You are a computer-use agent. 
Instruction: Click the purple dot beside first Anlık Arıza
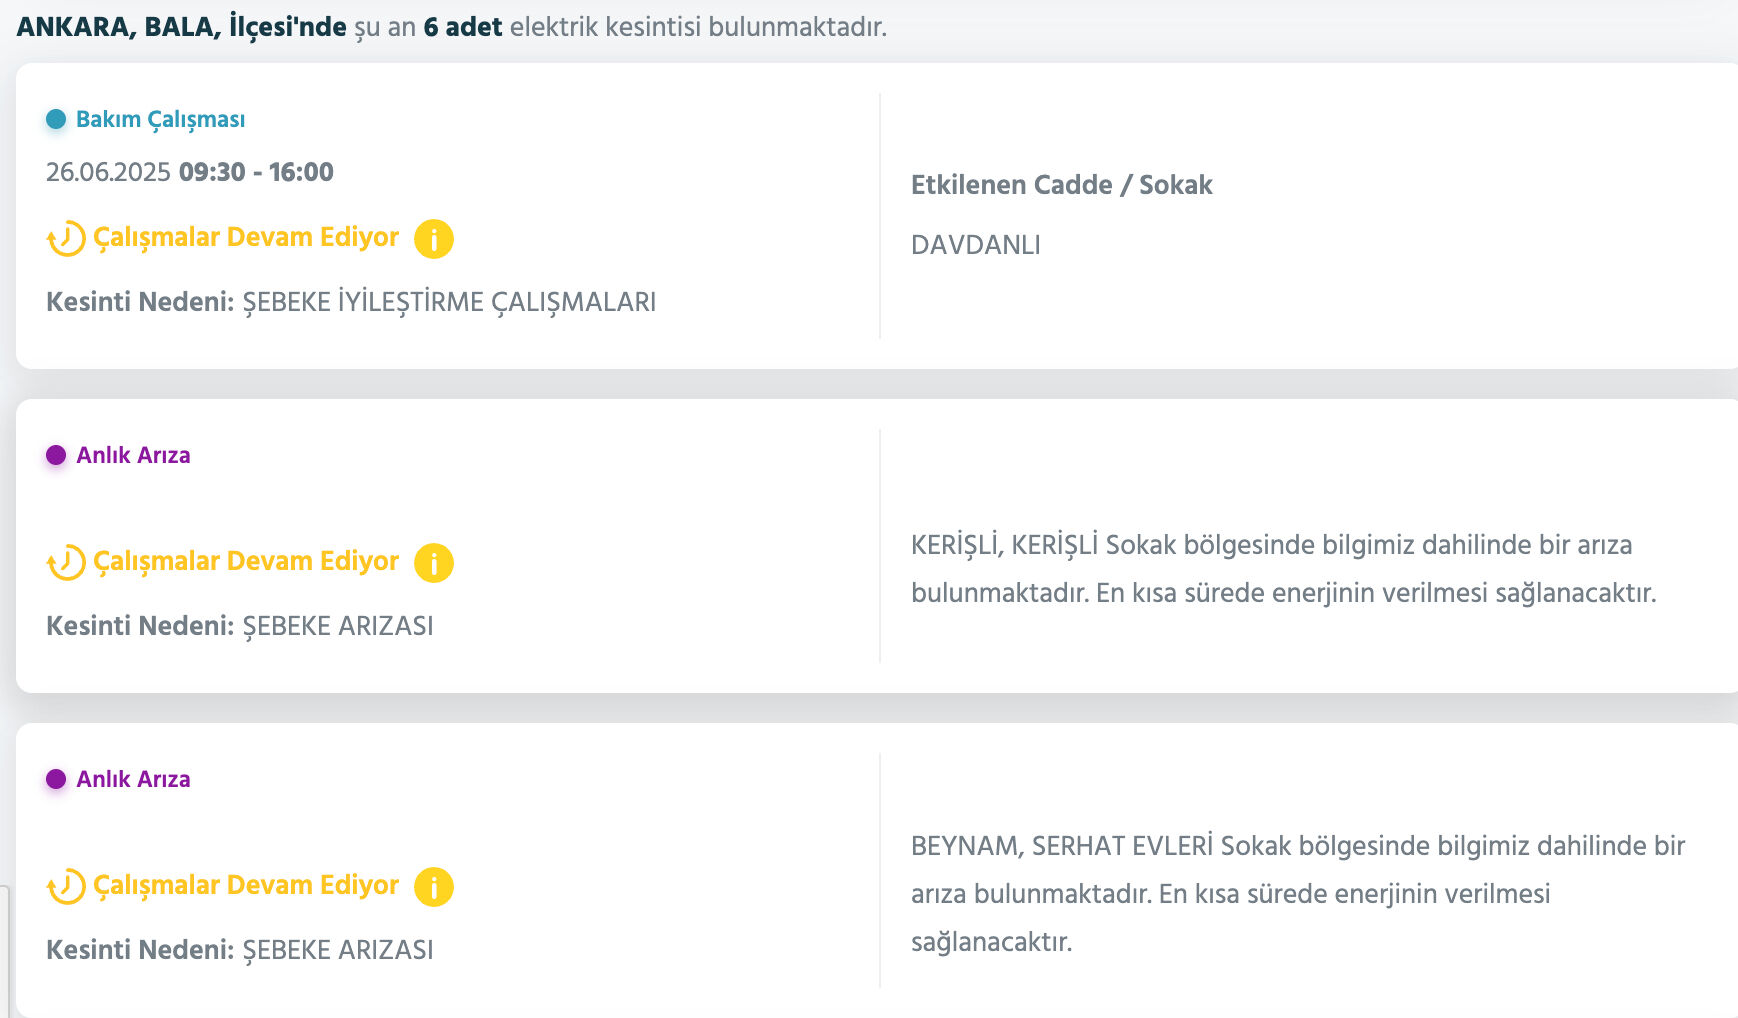coord(57,455)
